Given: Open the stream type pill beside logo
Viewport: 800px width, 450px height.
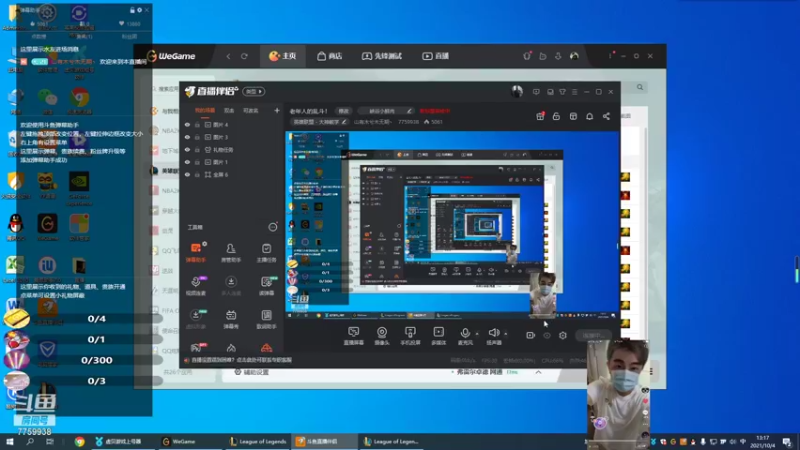Looking at the screenshot, I should coord(254,91).
